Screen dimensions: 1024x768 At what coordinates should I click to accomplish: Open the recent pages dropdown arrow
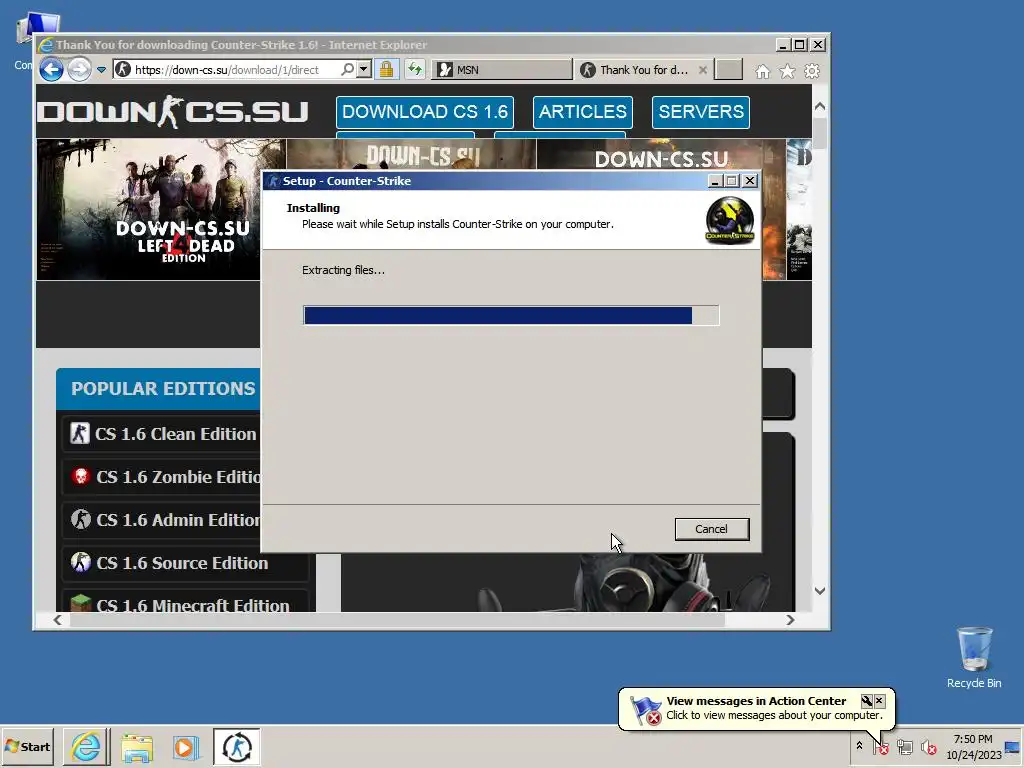coord(101,69)
